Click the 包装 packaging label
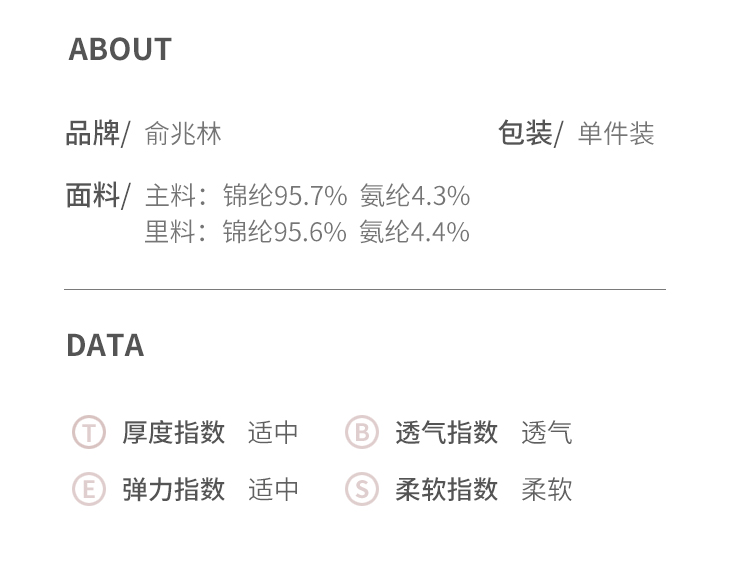Screen dimensions: 750x577 click(x=525, y=133)
